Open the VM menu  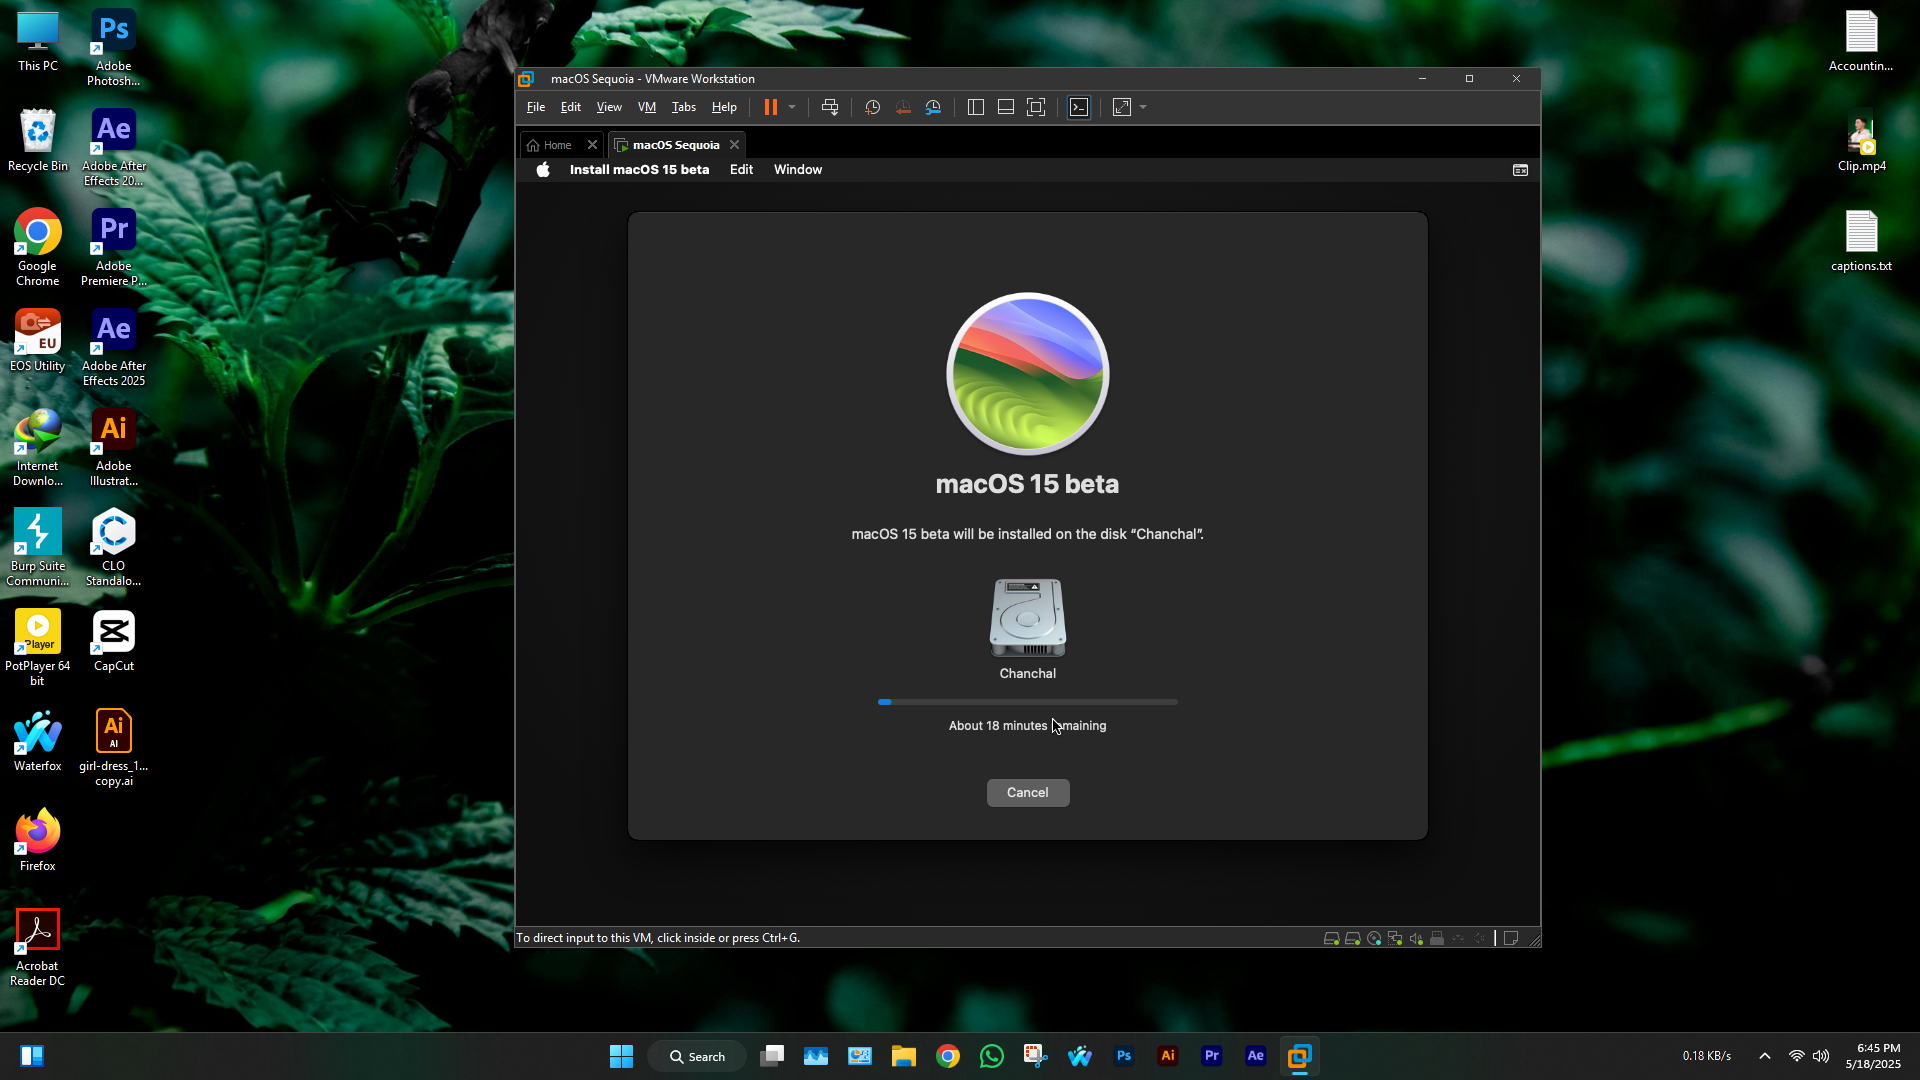pos(646,107)
